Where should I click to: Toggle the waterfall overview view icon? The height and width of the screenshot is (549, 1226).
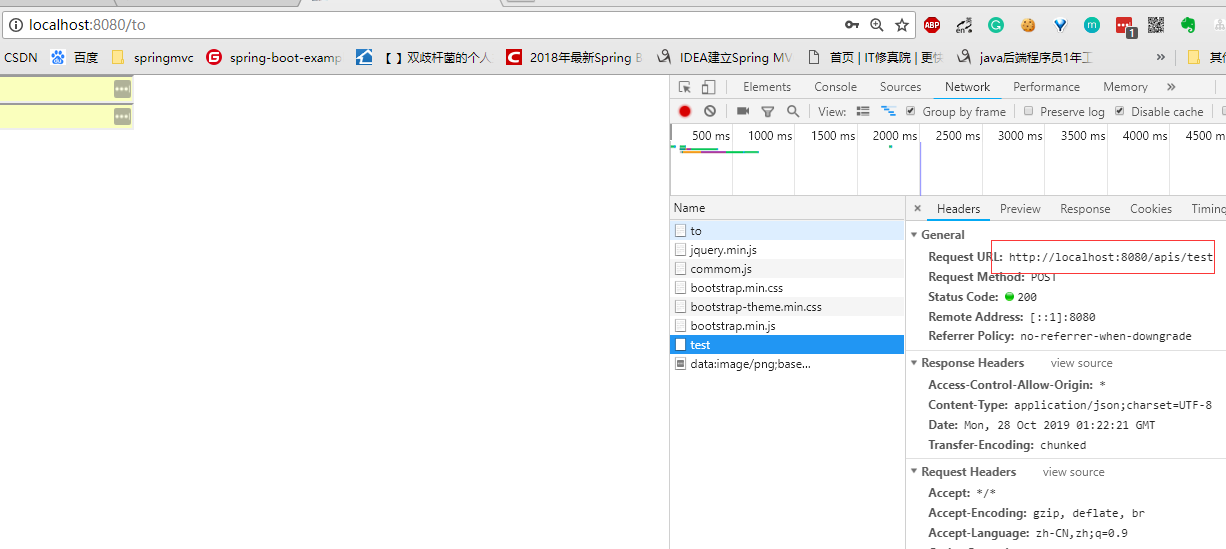888,112
